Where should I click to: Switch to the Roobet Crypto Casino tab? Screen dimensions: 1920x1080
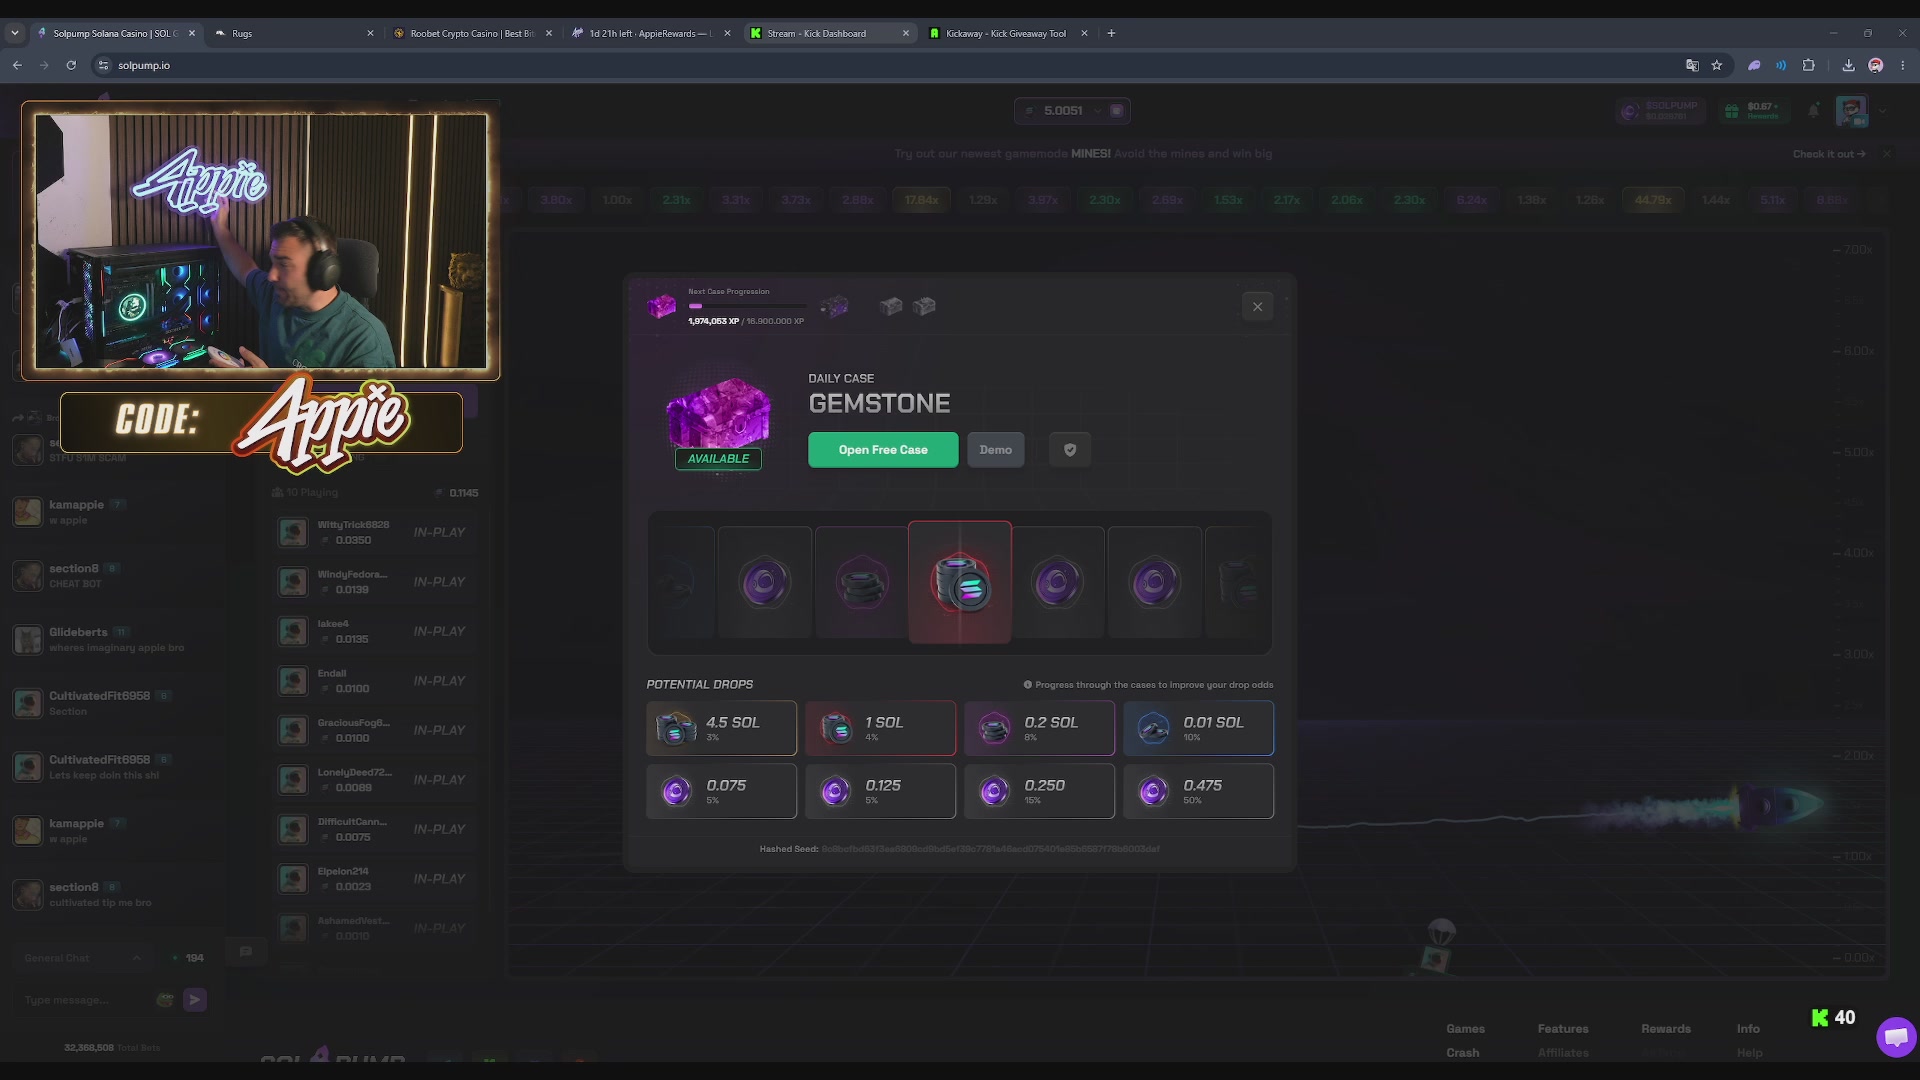click(x=472, y=33)
